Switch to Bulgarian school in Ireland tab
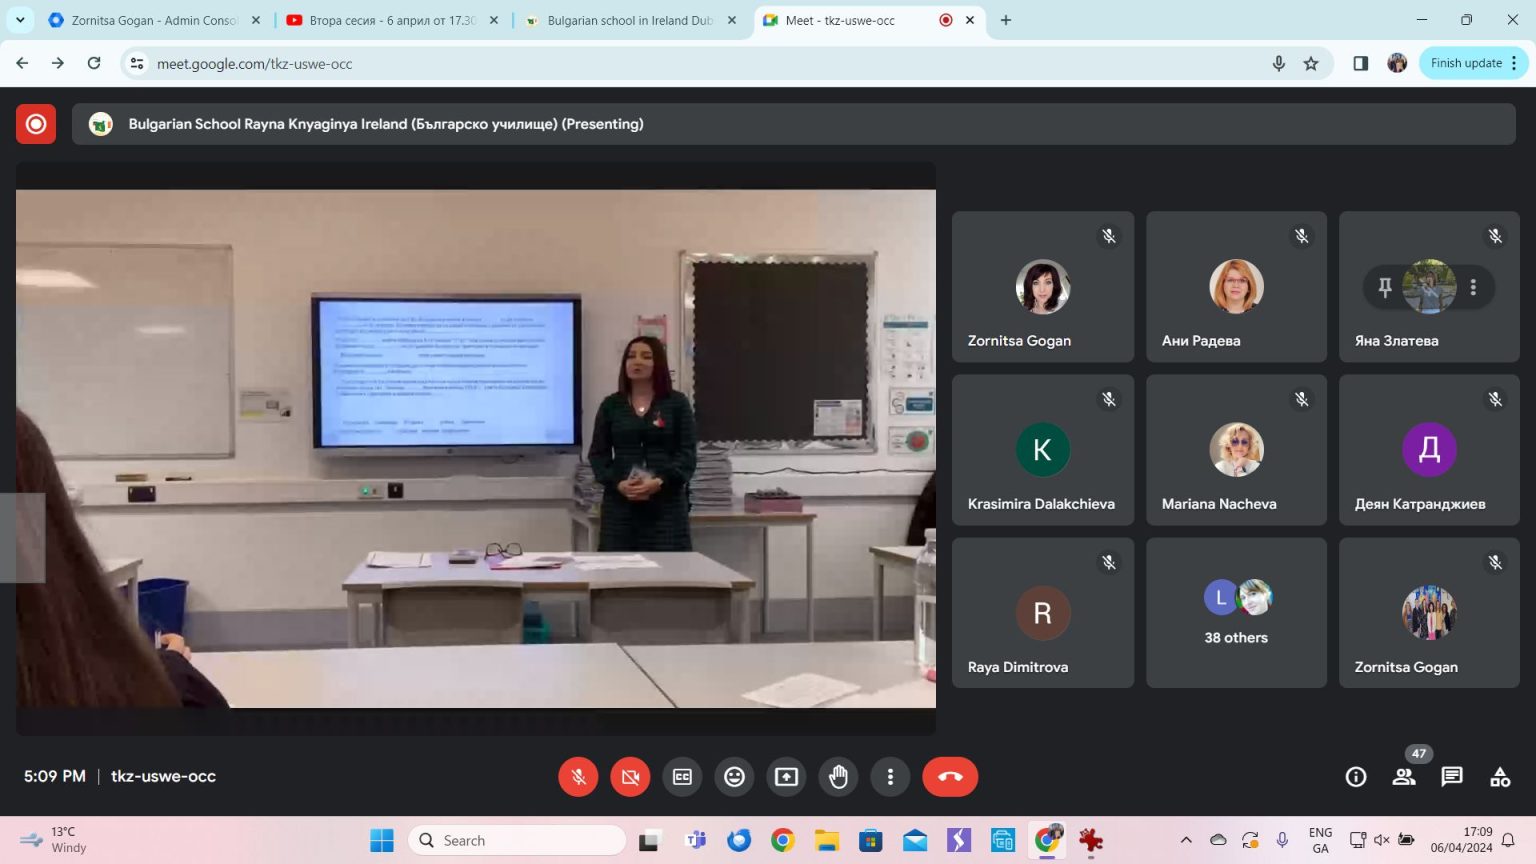 coord(628,20)
